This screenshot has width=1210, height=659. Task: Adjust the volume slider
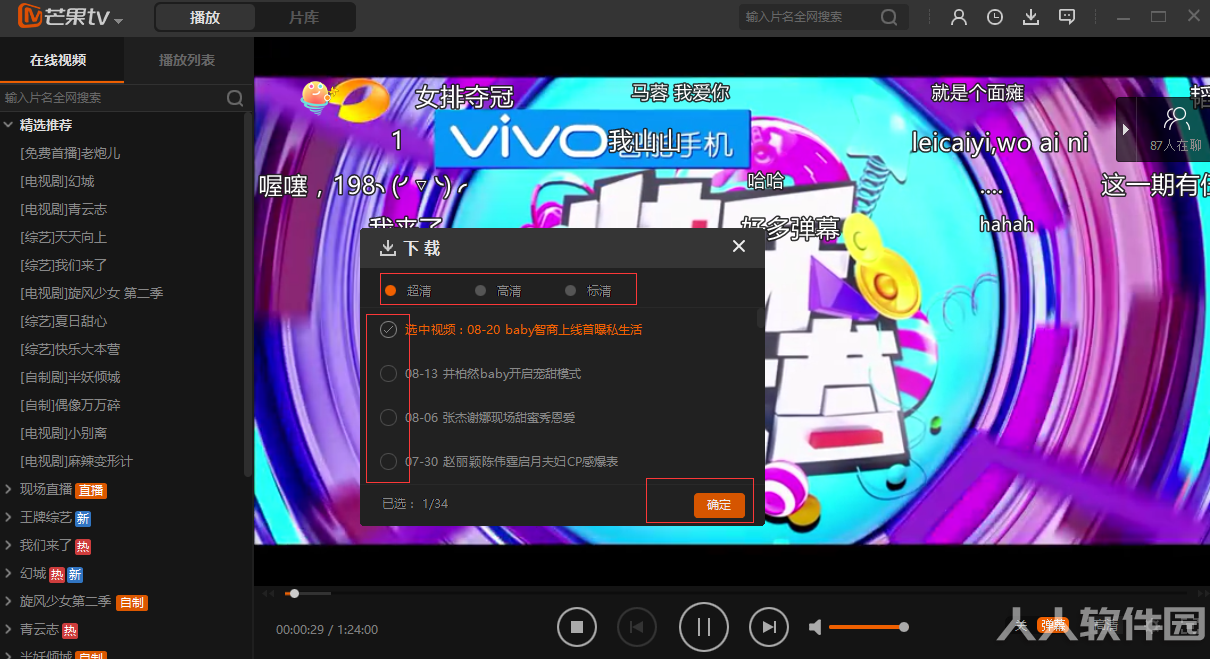coord(868,627)
